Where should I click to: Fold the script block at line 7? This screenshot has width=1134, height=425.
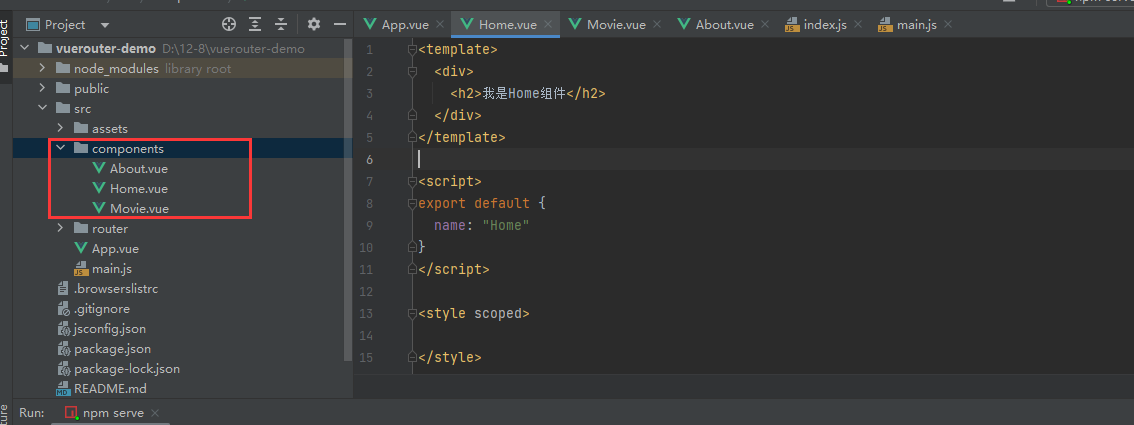point(412,181)
